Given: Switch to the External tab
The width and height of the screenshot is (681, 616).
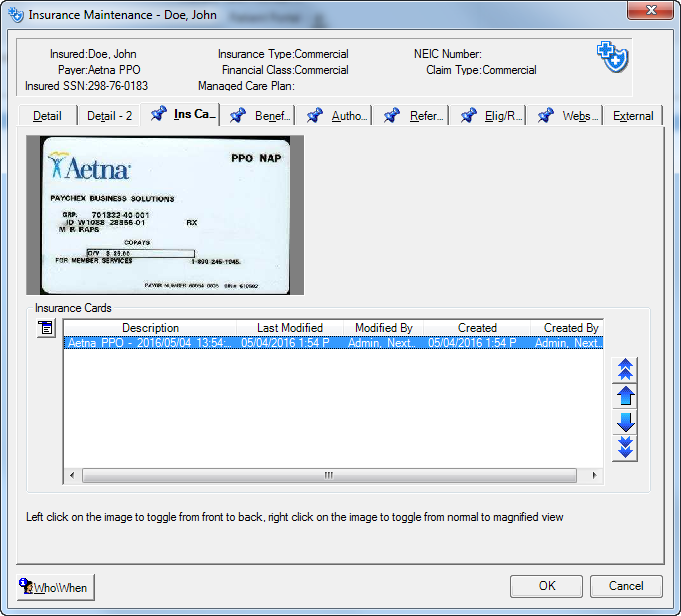Looking at the screenshot, I should pos(633,116).
